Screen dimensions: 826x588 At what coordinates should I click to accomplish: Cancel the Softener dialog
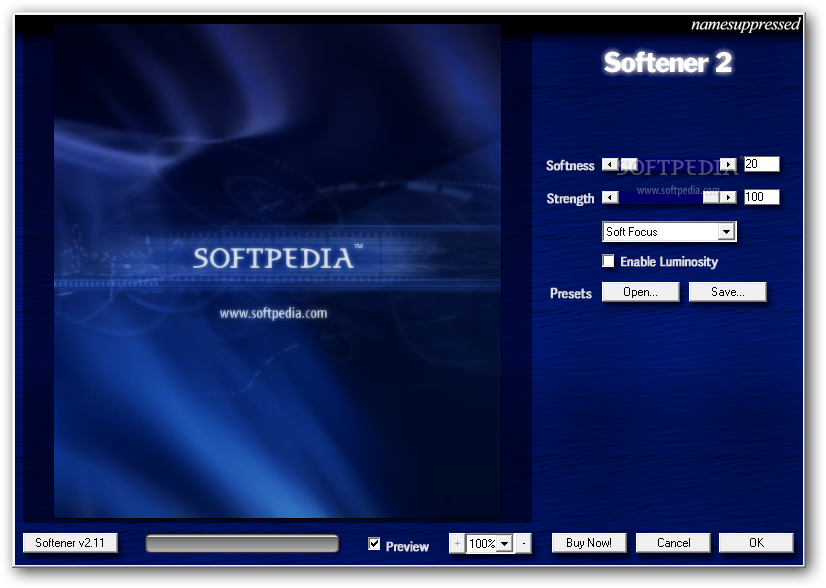pyautogui.click(x=673, y=543)
